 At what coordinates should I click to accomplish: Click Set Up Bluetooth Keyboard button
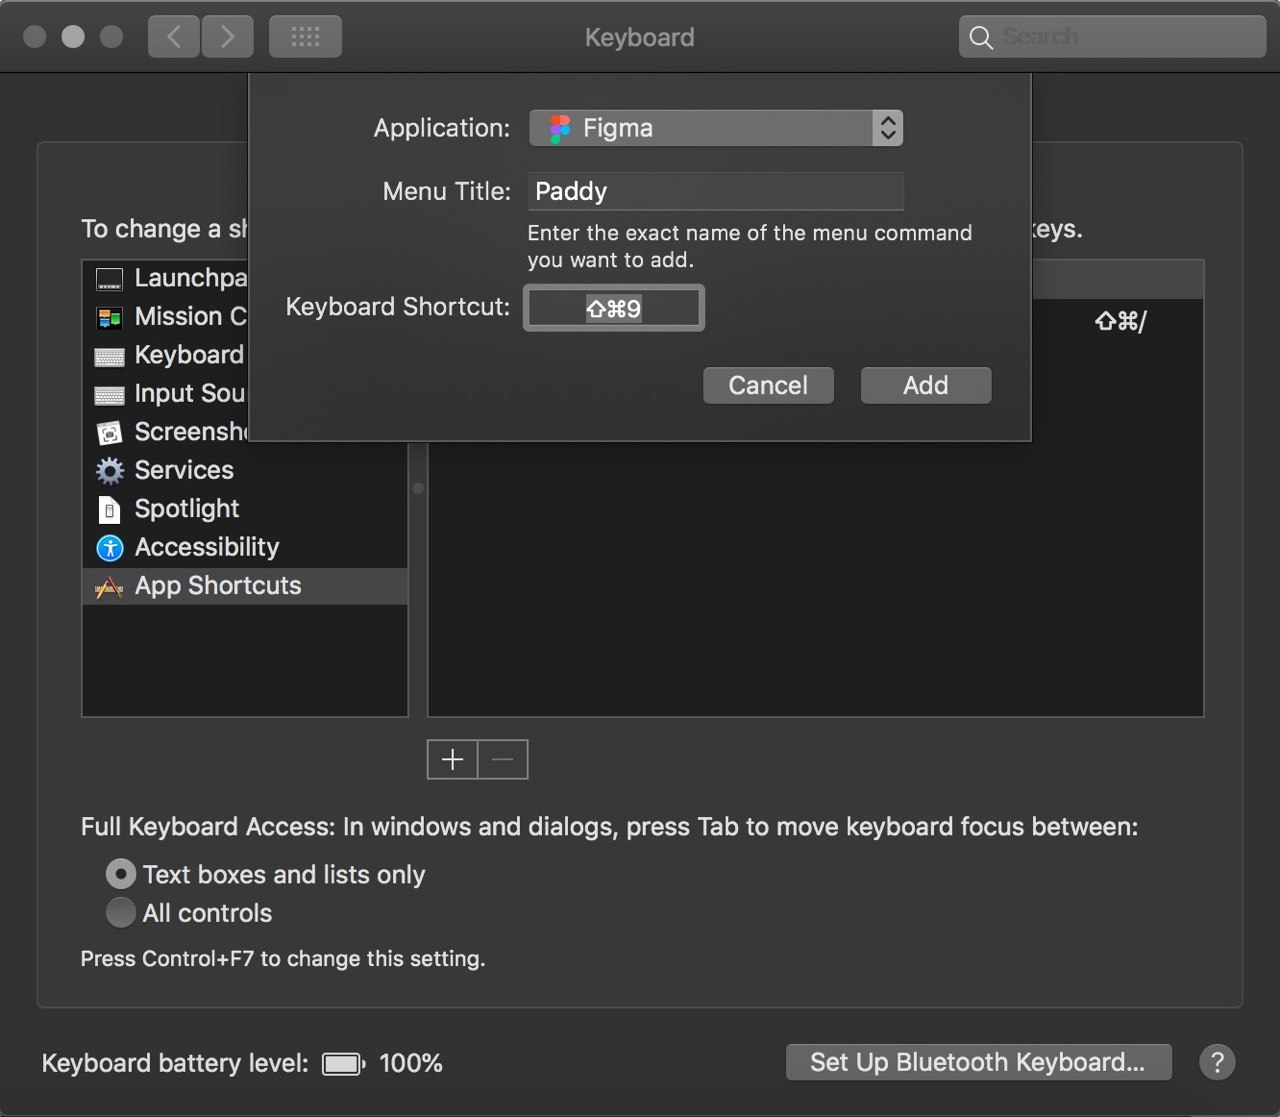978,1062
